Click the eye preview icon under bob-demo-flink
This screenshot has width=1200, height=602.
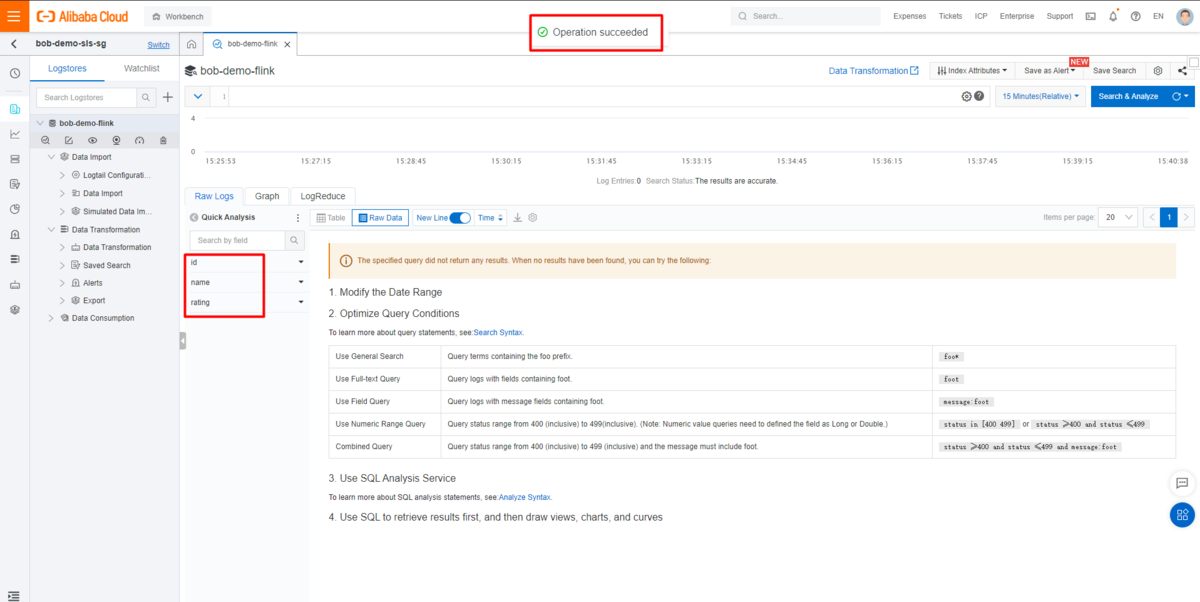[x=92, y=140]
